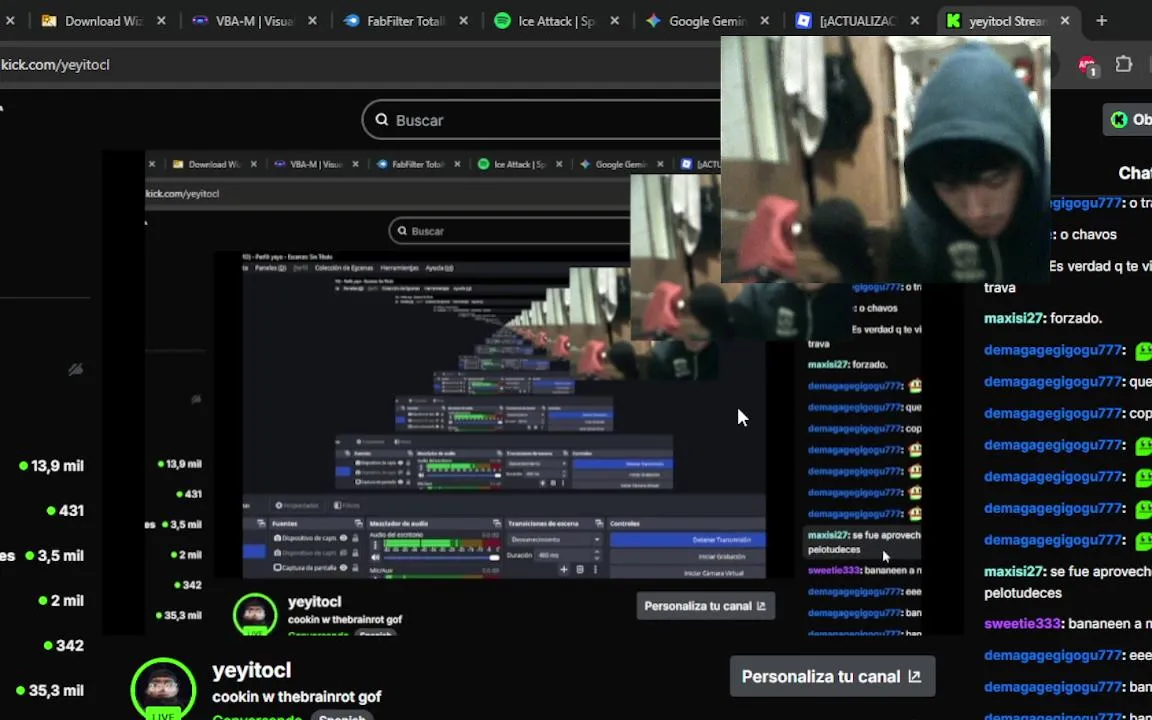Click the crossed-out eye icon in left sidebar
Image resolution: width=1152 pixels, height=720 pixels.
(x=75, y=370)
